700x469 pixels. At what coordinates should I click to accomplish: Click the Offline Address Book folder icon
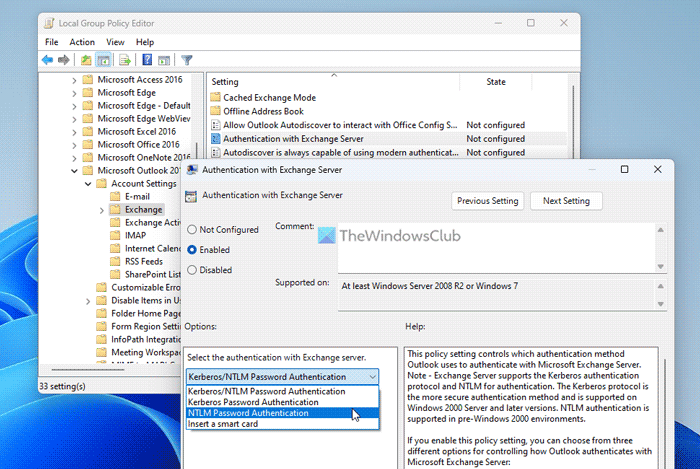coord(216,111)
